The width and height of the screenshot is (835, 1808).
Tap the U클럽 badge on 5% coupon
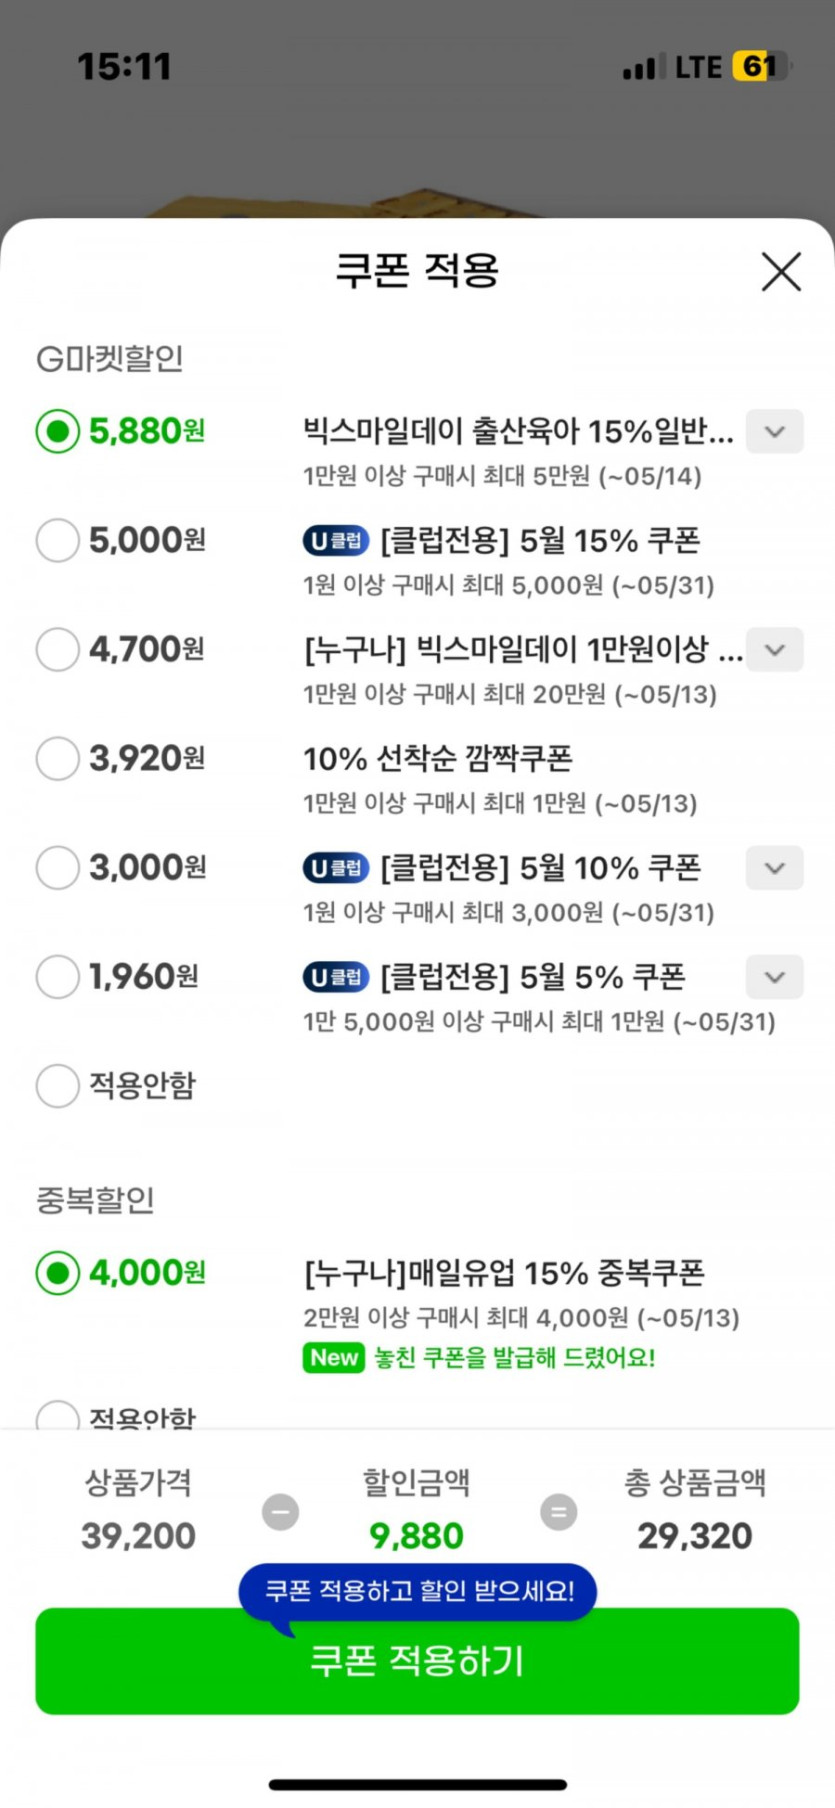[336, 977]
